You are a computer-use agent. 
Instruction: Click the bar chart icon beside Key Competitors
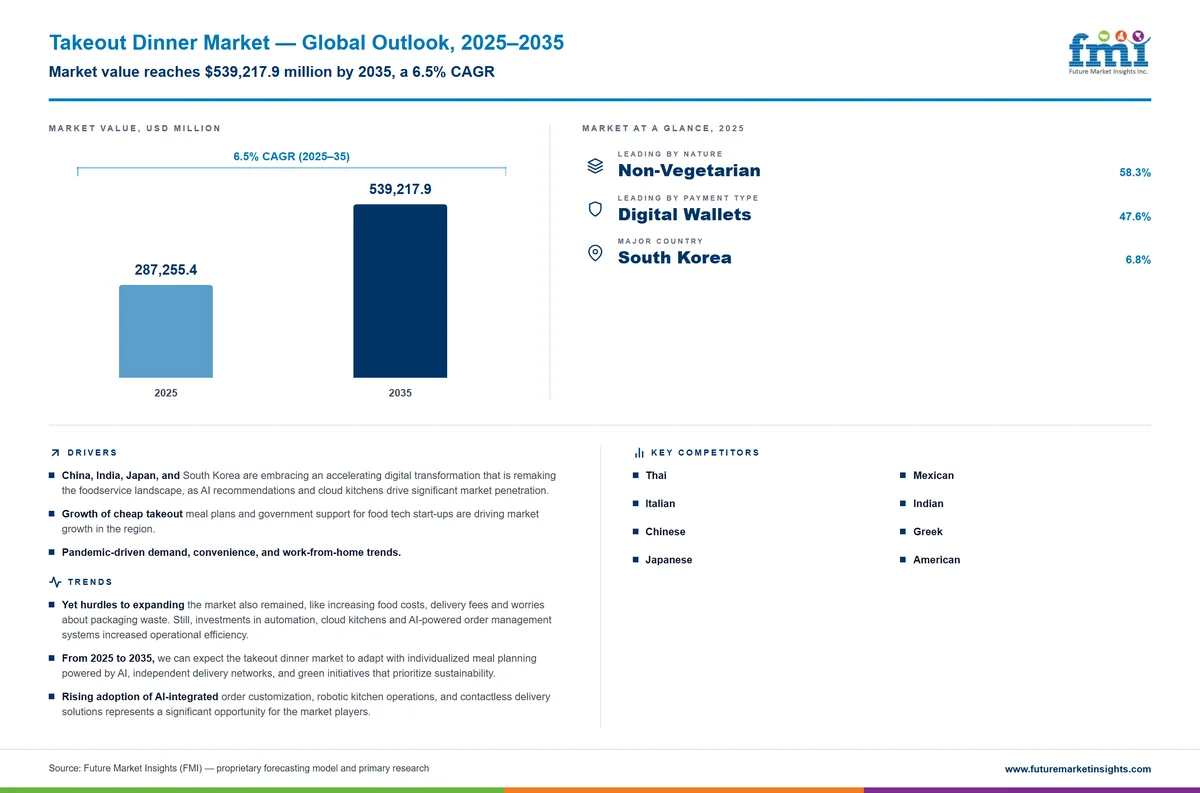point(639,453)
